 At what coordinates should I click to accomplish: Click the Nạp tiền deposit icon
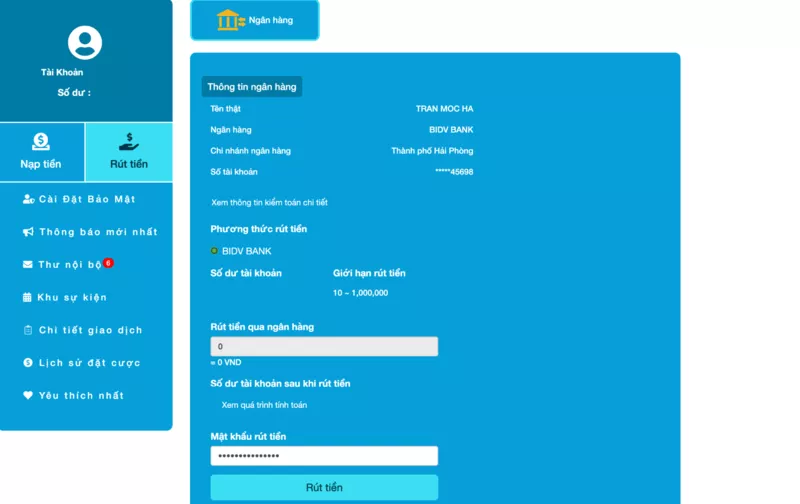pyautogui.click(x=41, y=142)
